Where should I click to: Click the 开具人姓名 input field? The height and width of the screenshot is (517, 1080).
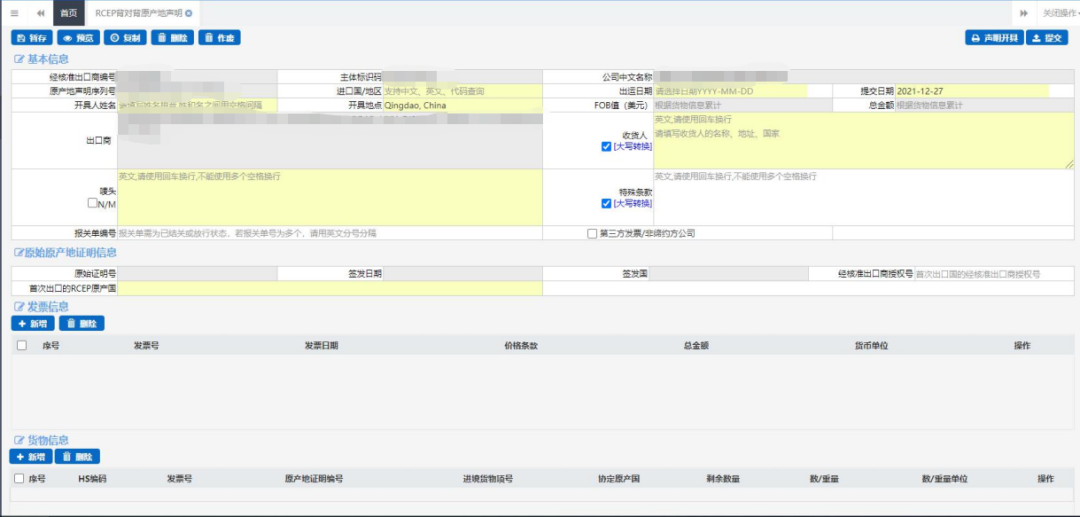tap(197, 105)
